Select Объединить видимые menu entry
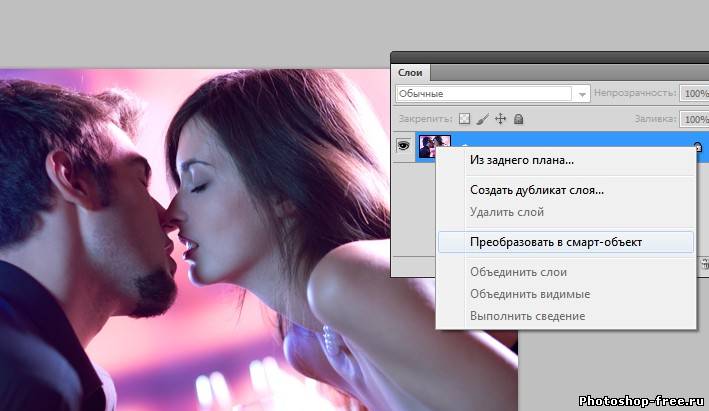The height and width of the screenshot is (411, 709). tap(529, 294)
